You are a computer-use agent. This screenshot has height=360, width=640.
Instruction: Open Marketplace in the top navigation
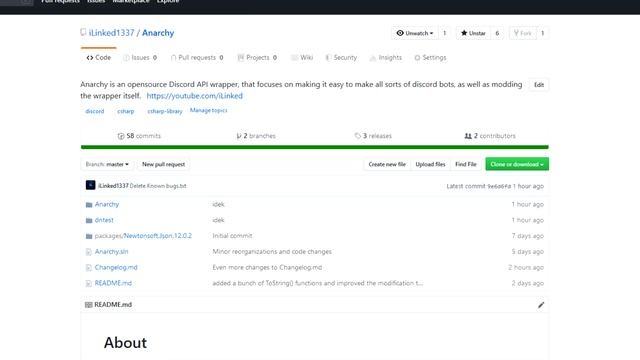[131, 2]
